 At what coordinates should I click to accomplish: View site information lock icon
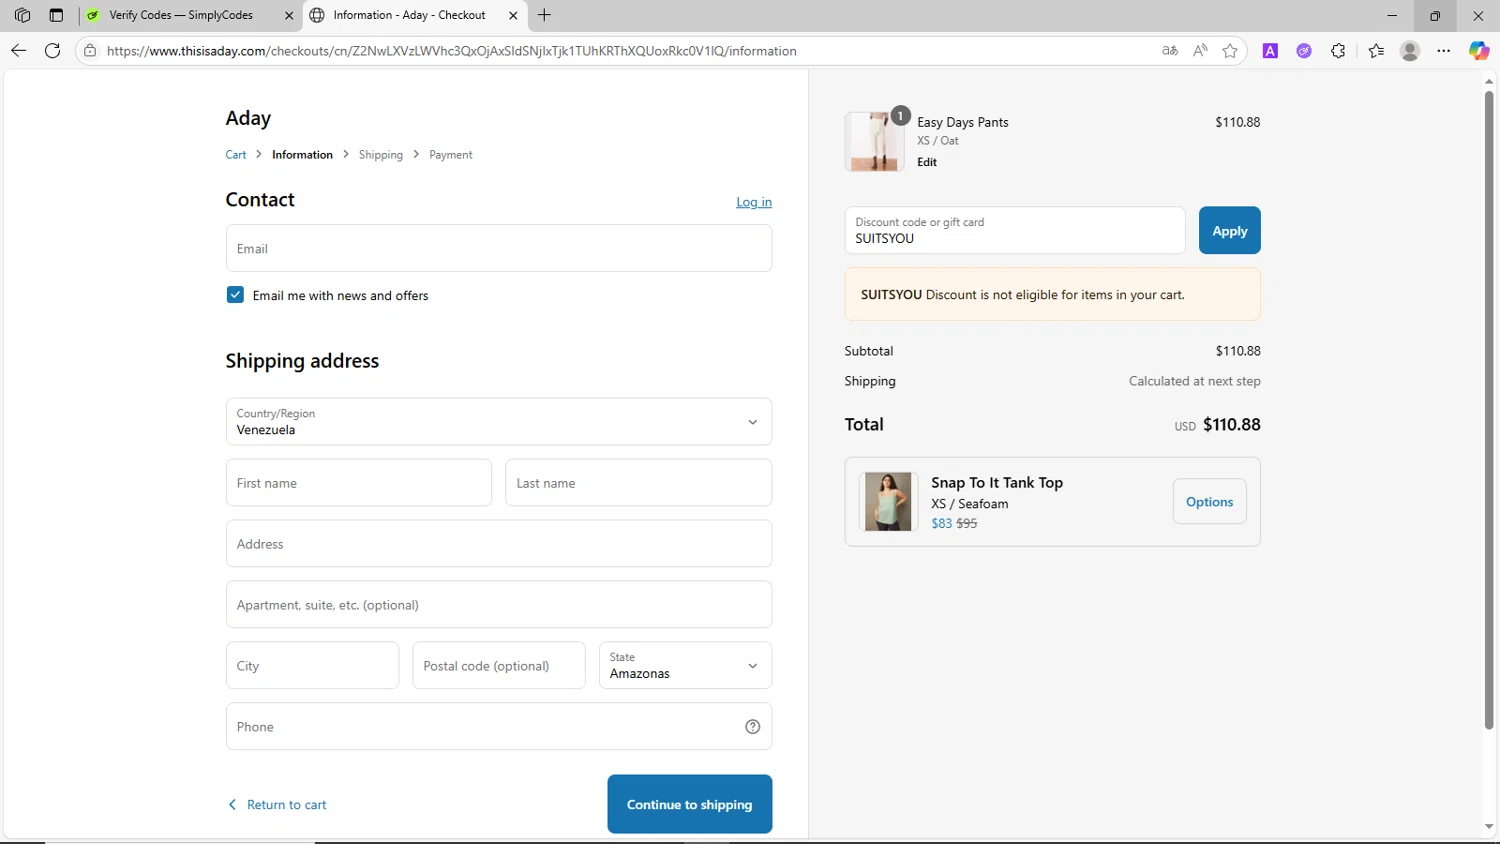tap(90, 50)
